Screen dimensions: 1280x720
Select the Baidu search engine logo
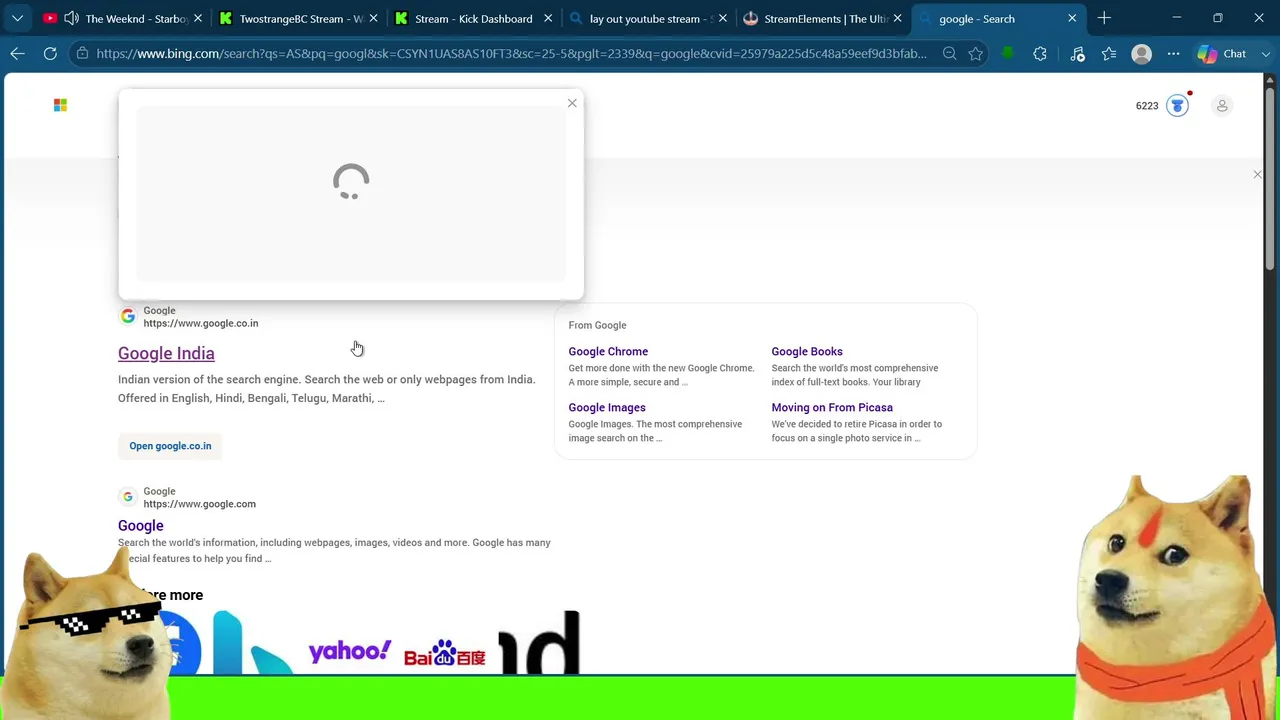(x=445, y=653)
